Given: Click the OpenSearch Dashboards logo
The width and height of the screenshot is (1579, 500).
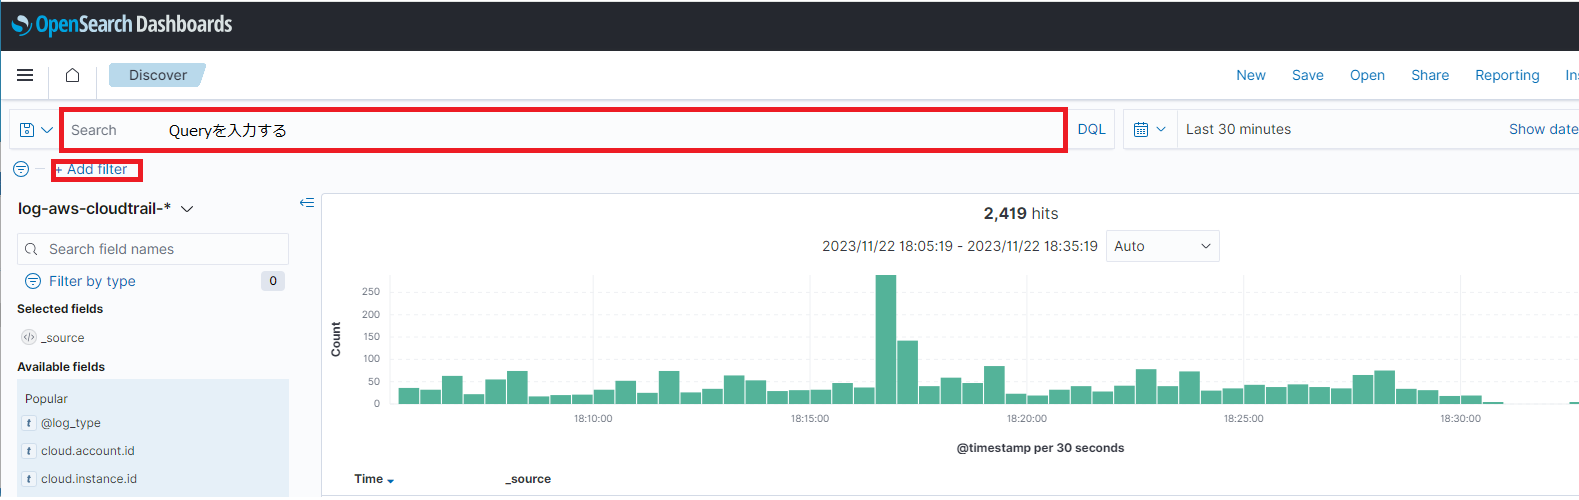Looking at the screenshot, I should tap(122, 24).
